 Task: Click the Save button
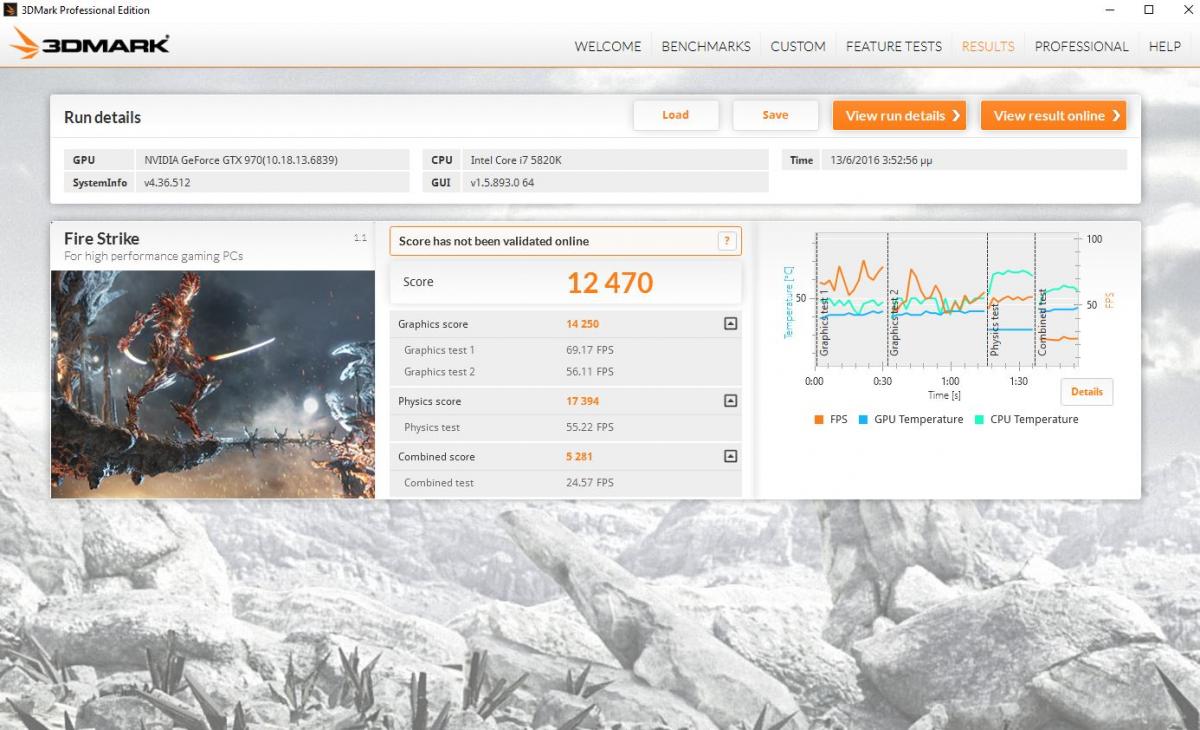click(x=775, y=115)
